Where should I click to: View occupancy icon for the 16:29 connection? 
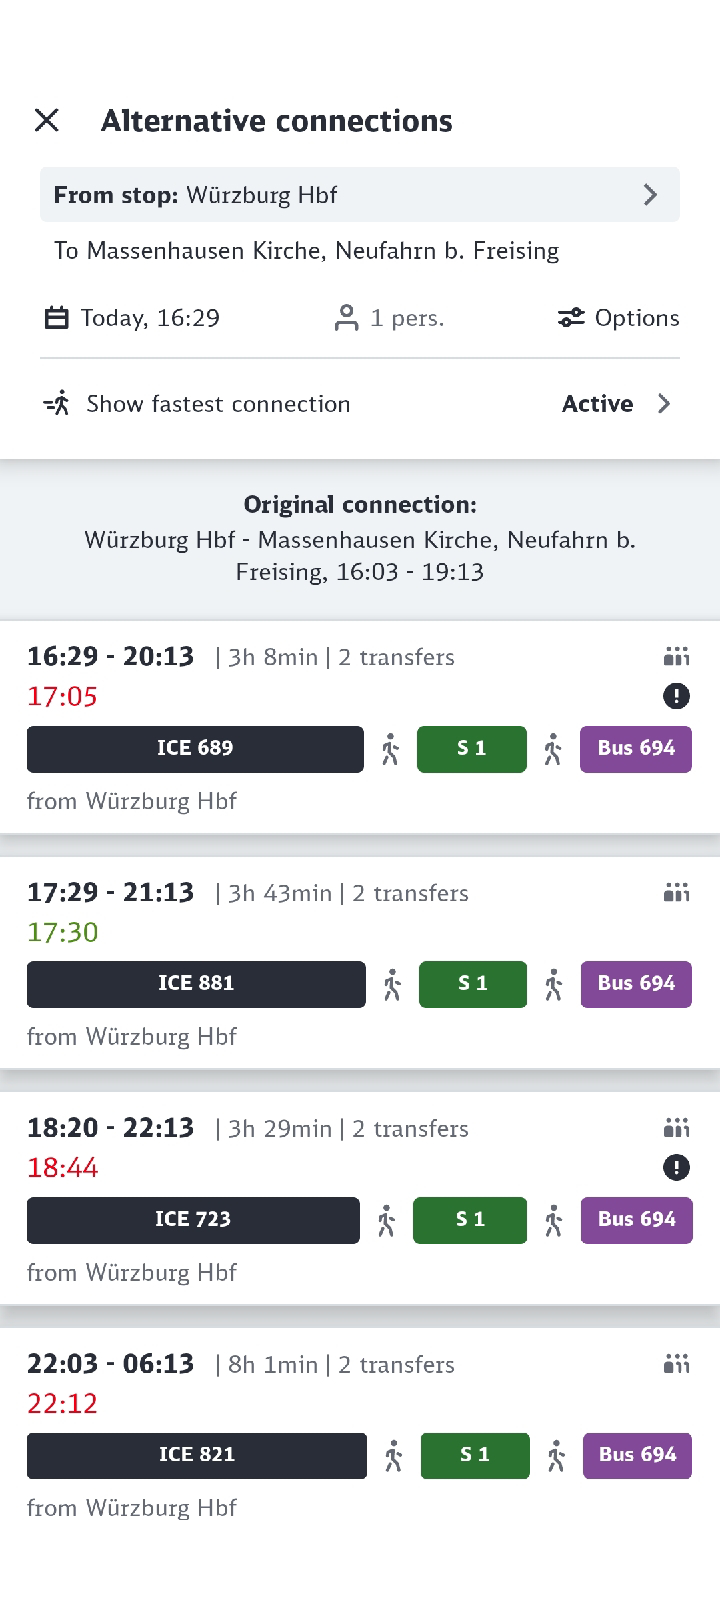676,657
